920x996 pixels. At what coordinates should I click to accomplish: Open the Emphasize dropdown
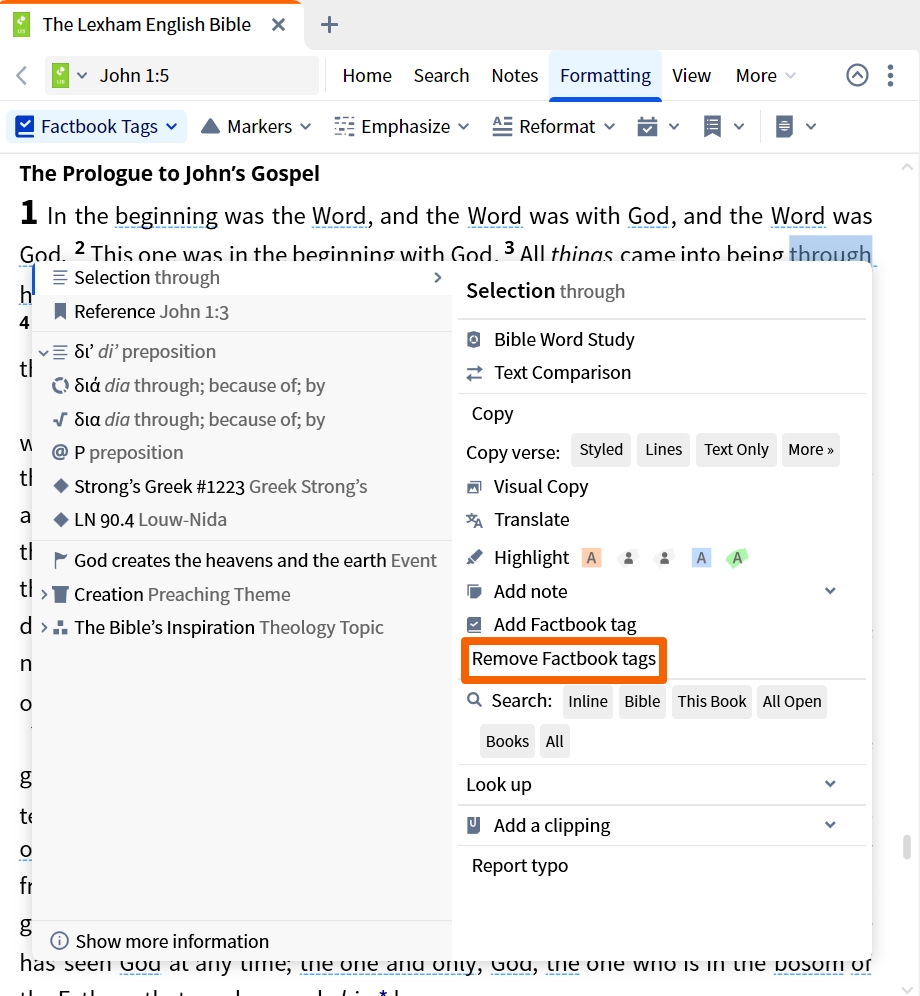click(402, 126)
